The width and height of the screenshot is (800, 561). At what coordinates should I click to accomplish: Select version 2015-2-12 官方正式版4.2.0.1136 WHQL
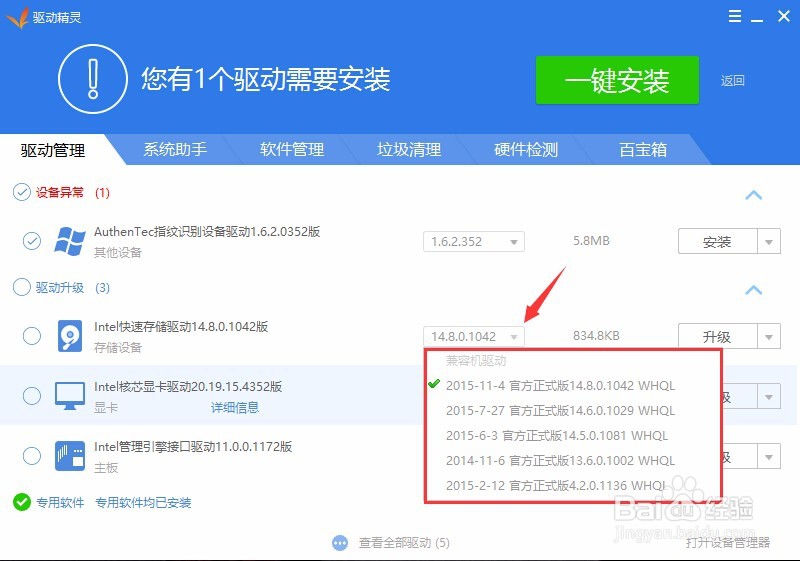click(x=556, y=486)
